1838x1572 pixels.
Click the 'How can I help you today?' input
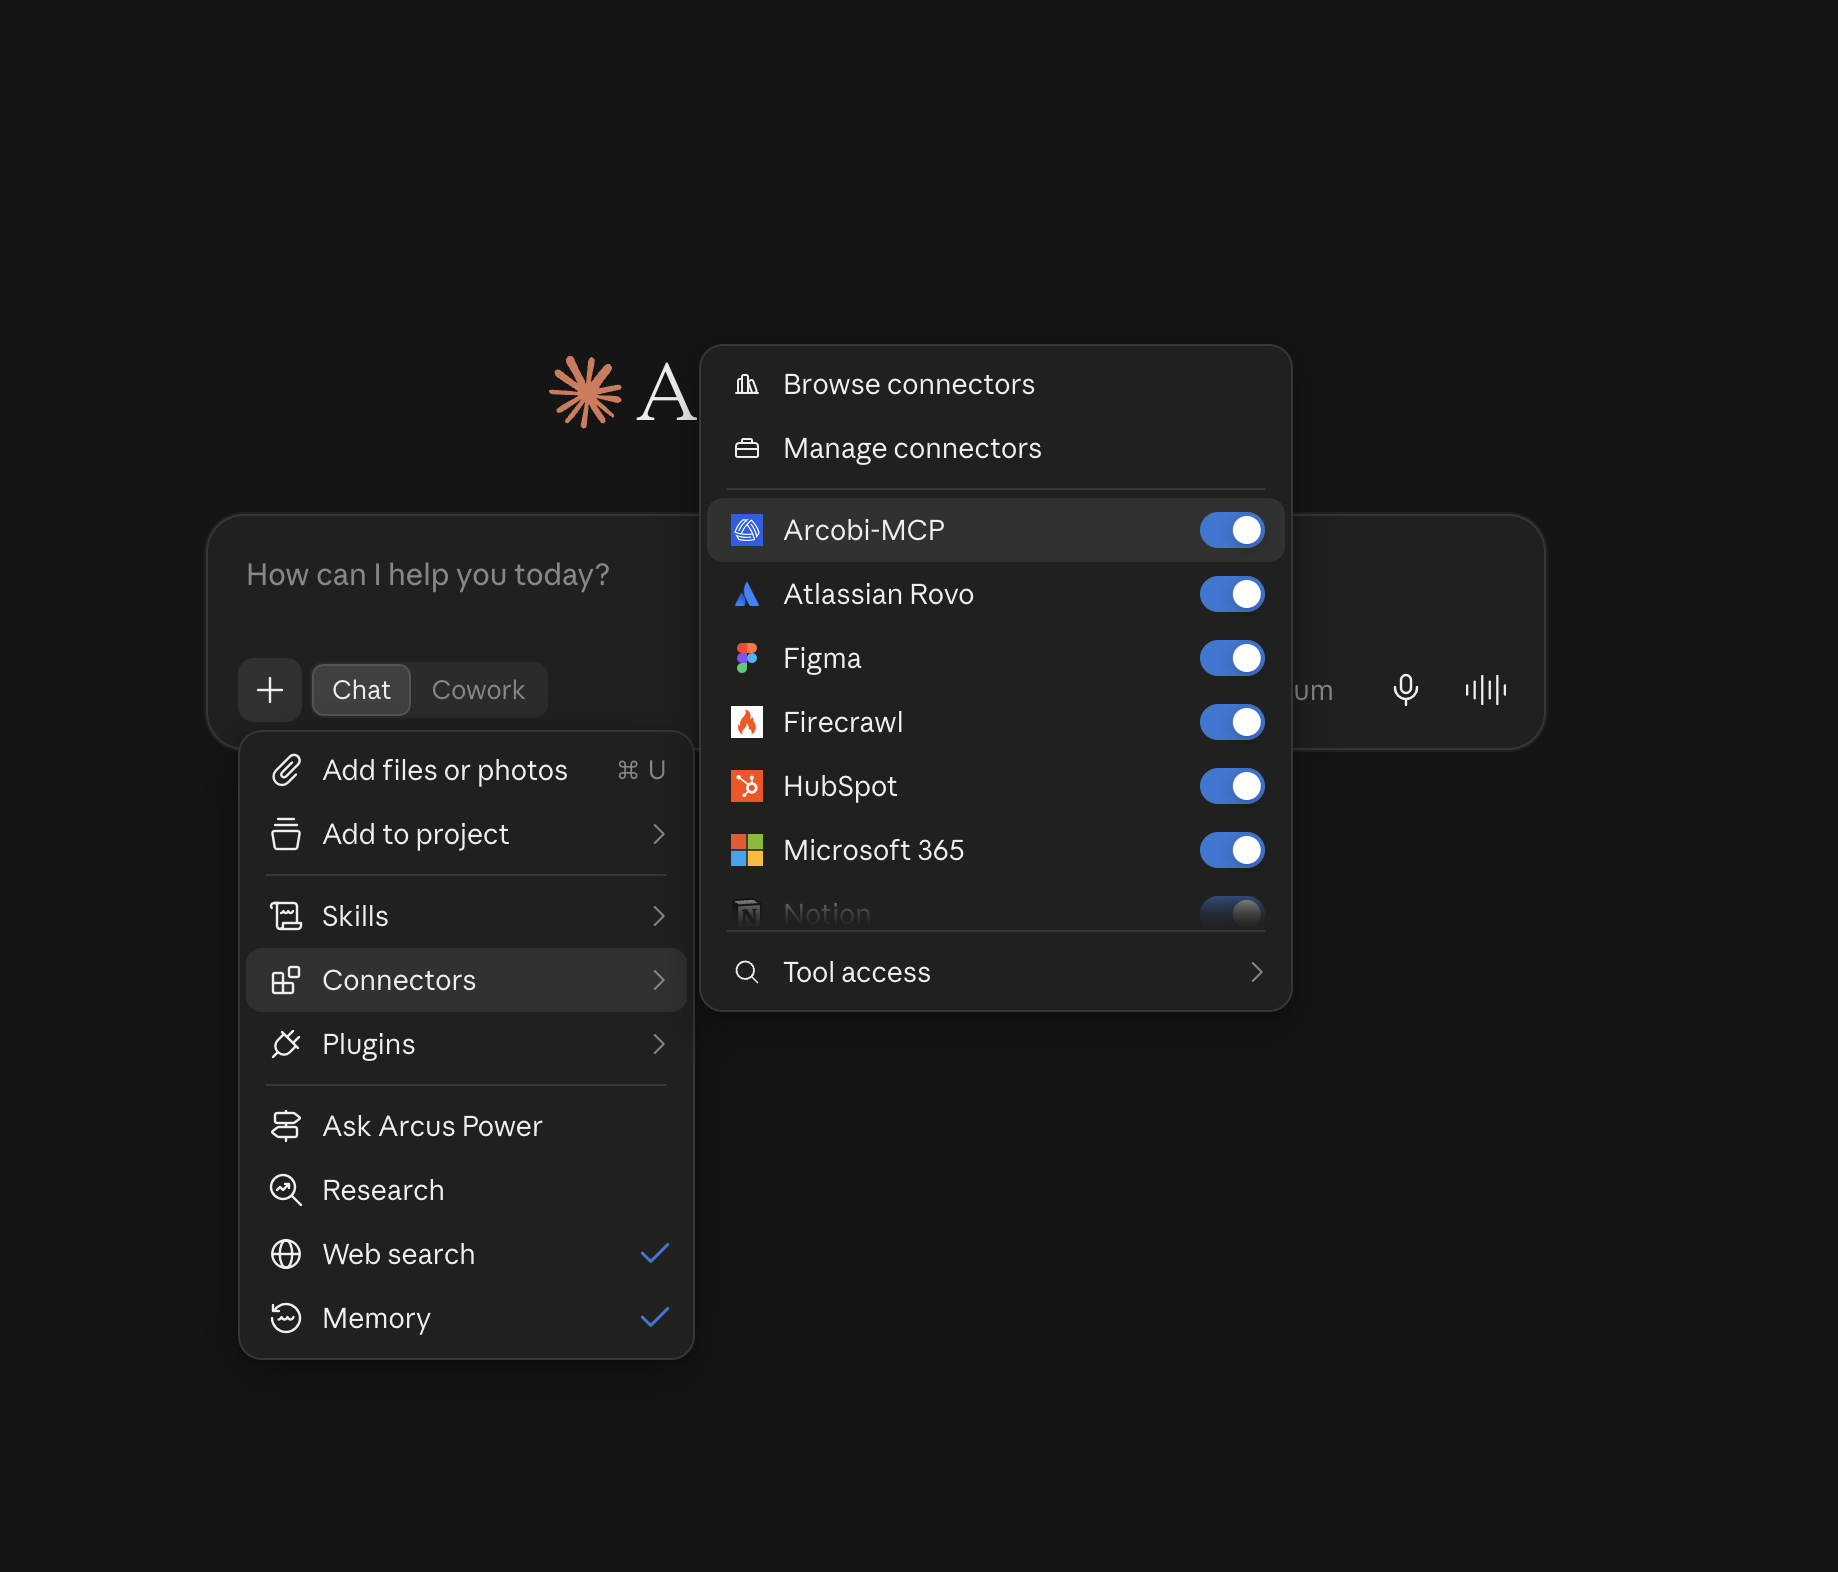point(428,575)
